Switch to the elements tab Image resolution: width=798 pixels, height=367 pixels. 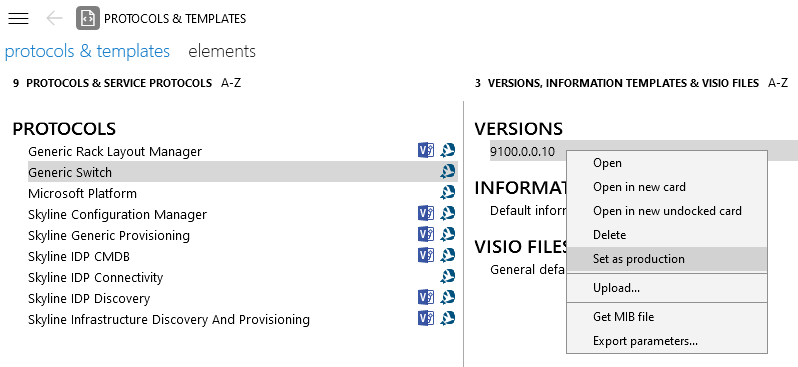tap(222, 51)
